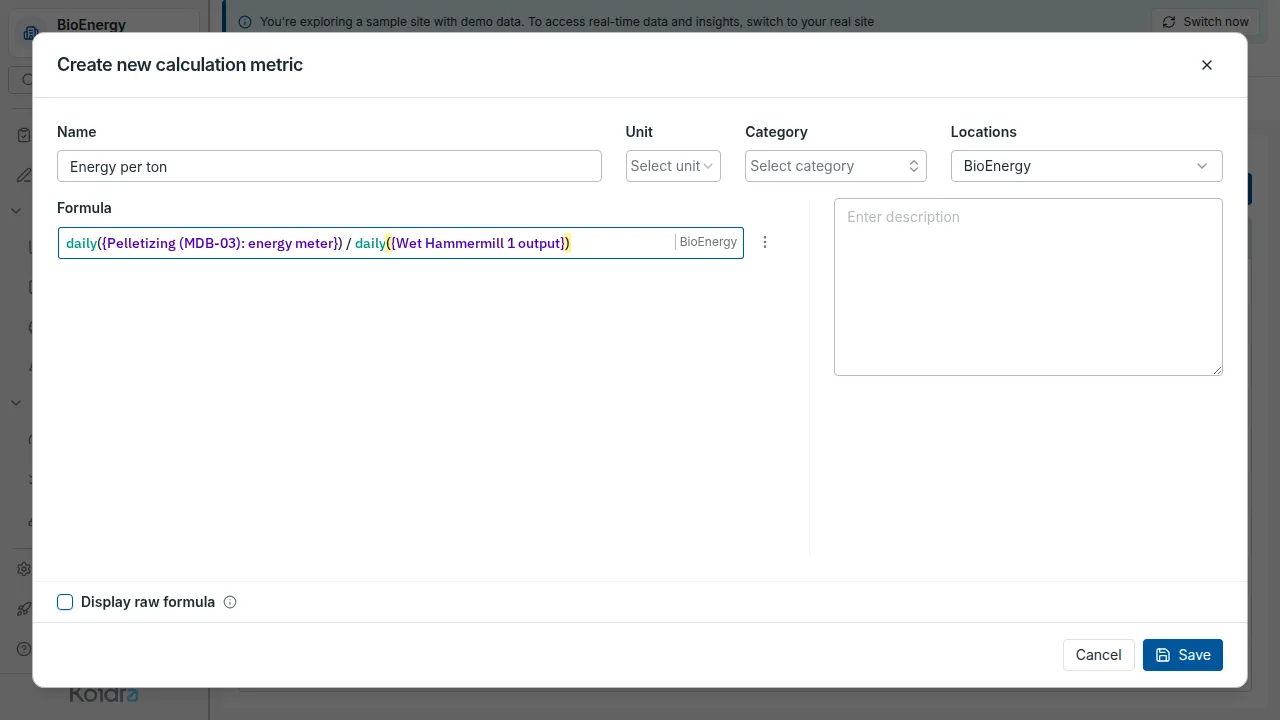1280x720 pixels.
Task: Open the Select category dropdown
Action: (836, 166)
